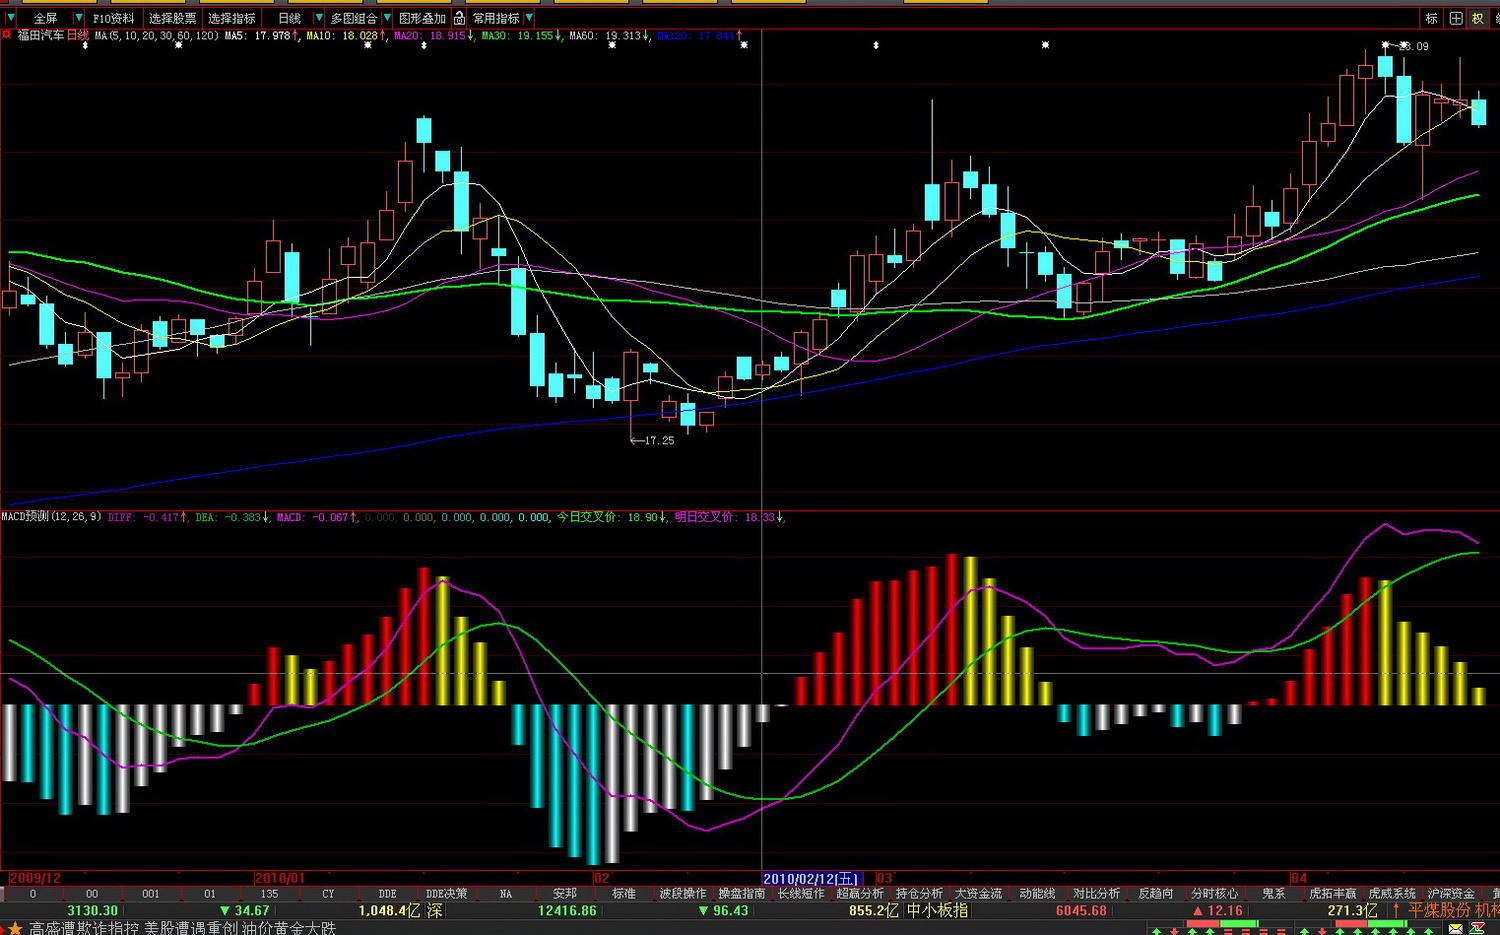The height and width of the screenshot is (935, 1500).
Task: Switch to the 虎拓丰赢 tab
Action: pos(1332,894)
